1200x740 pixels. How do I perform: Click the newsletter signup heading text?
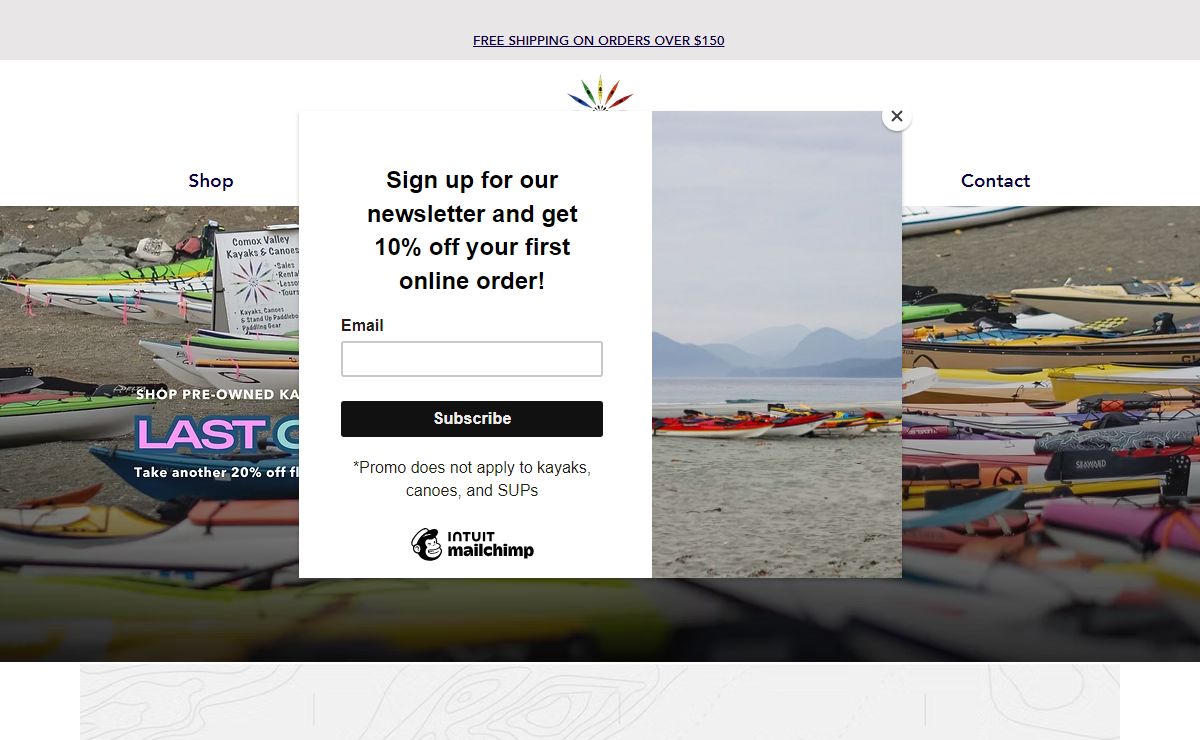tap(472, 230)
